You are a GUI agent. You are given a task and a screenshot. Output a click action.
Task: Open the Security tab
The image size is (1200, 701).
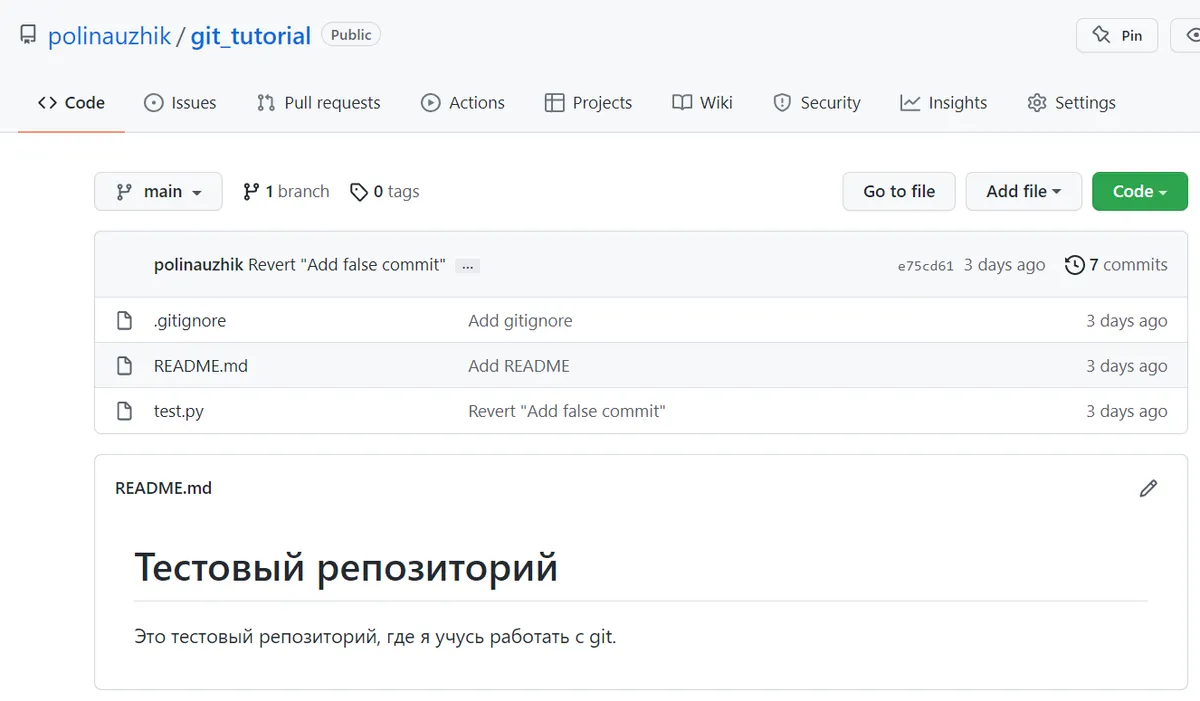(x=816, y=102)
